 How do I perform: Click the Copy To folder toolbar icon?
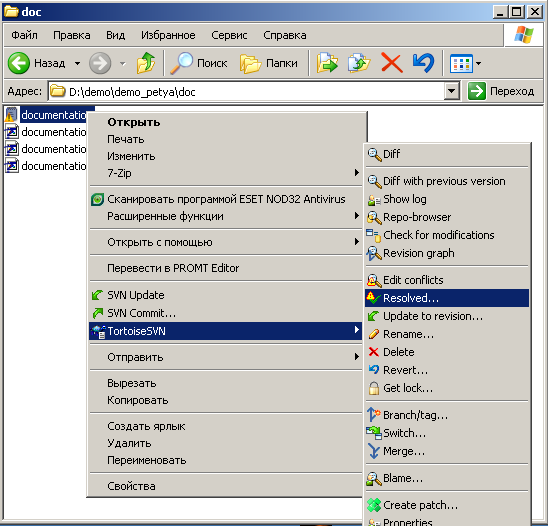[x=359, y=63]
